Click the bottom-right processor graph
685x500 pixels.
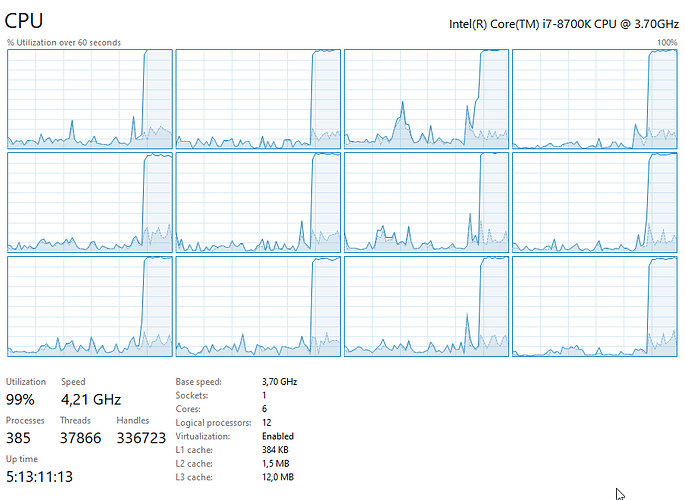pos(595,307)
